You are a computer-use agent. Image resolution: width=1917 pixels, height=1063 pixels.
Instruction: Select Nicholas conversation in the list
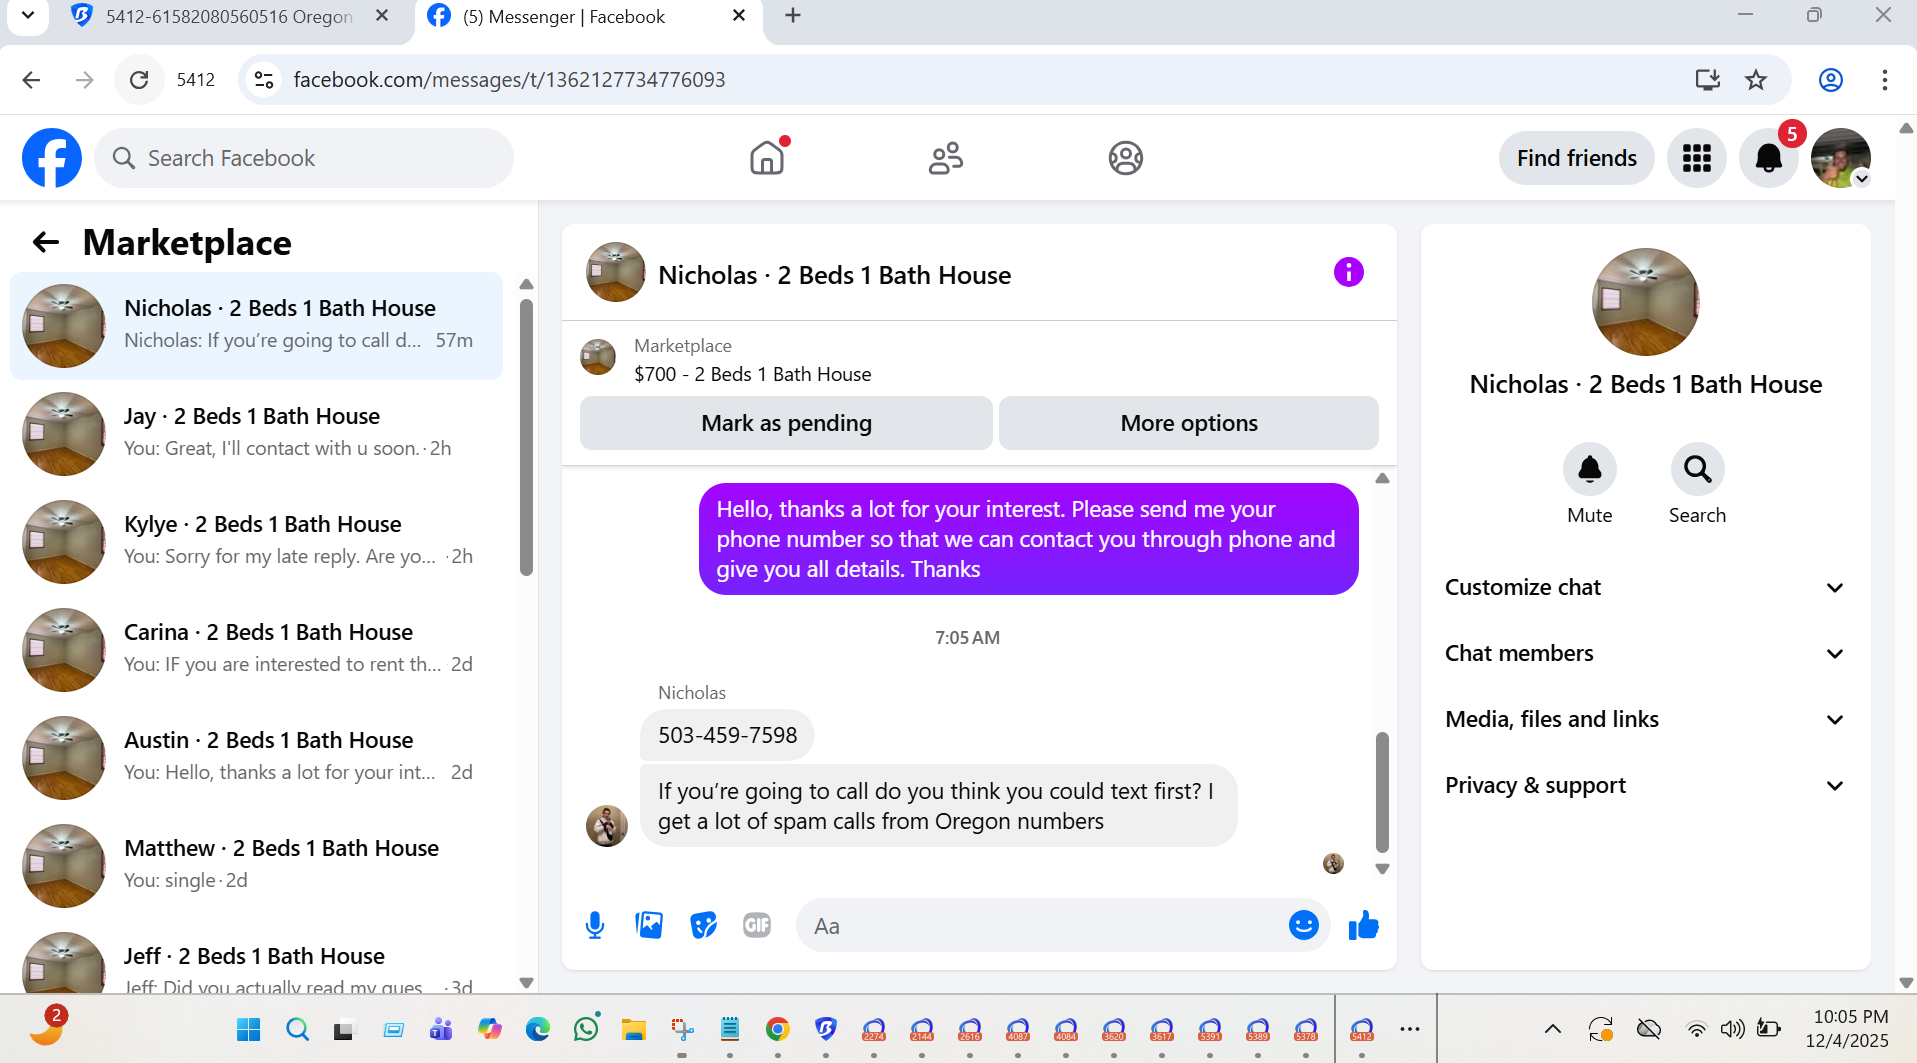(x=257, y=326)
